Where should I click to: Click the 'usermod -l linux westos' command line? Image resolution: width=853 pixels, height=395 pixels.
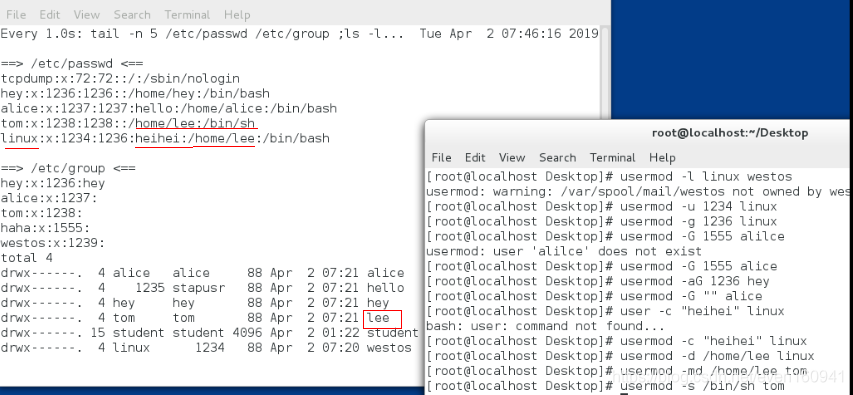click(x=609, y=176)
